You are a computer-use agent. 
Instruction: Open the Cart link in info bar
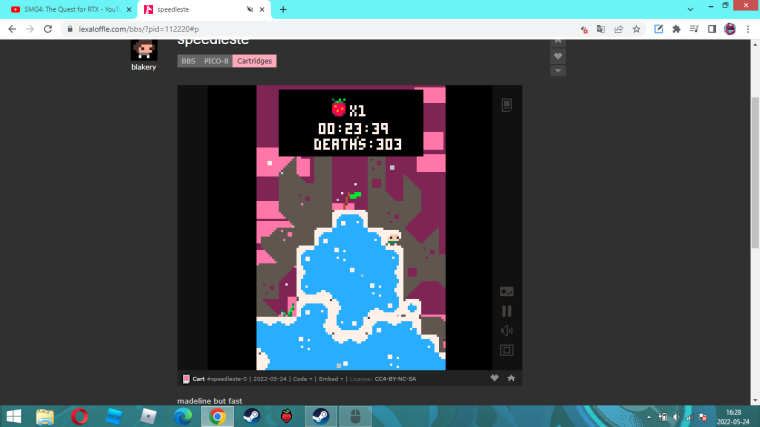pos(199,379)
